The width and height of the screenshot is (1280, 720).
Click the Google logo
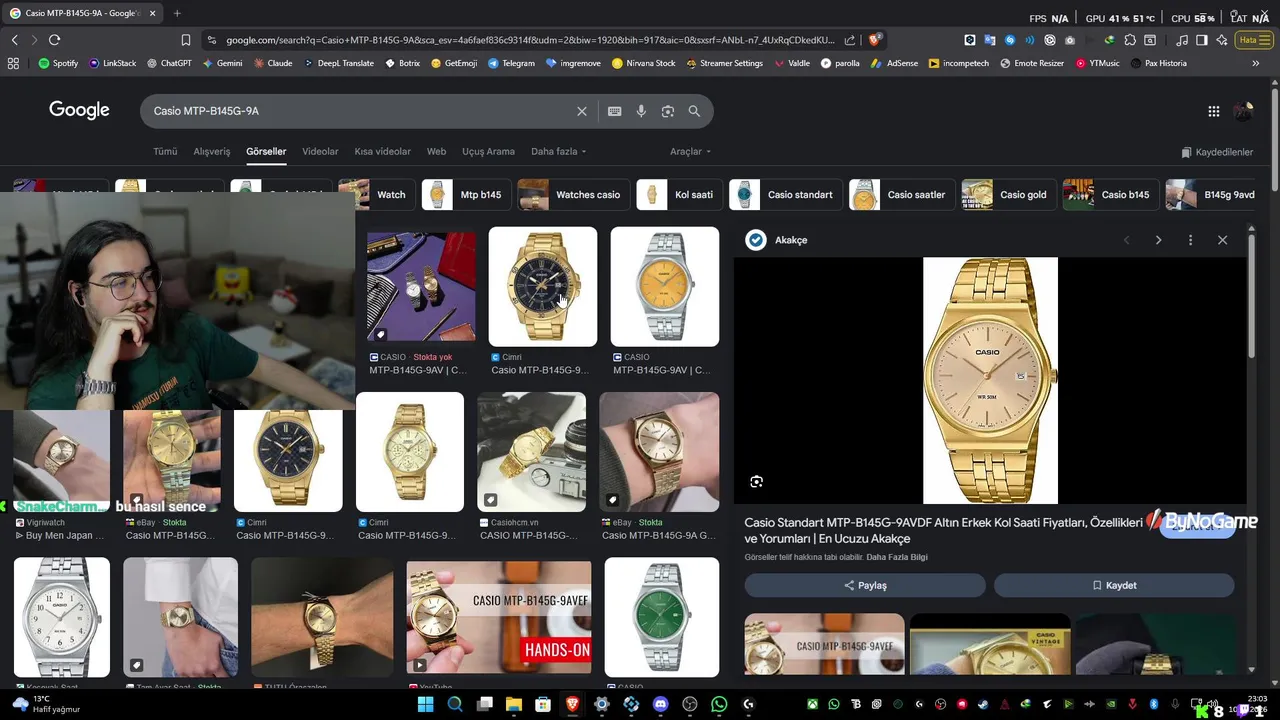(x=79, y=110)
